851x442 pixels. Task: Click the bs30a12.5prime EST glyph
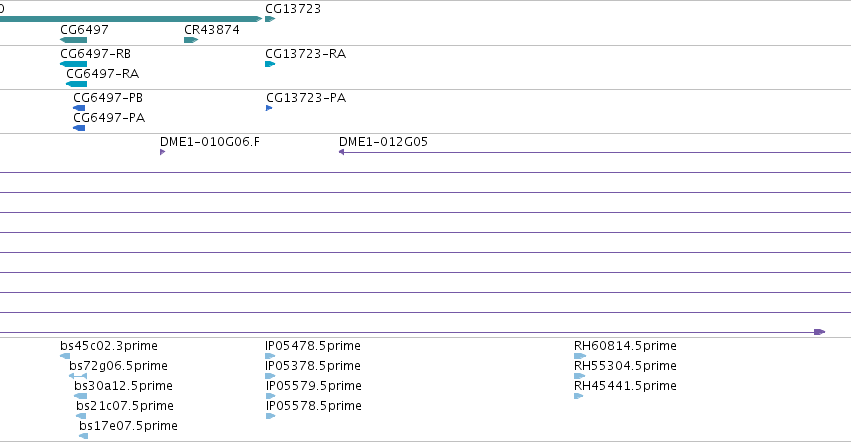click(80, 396)
